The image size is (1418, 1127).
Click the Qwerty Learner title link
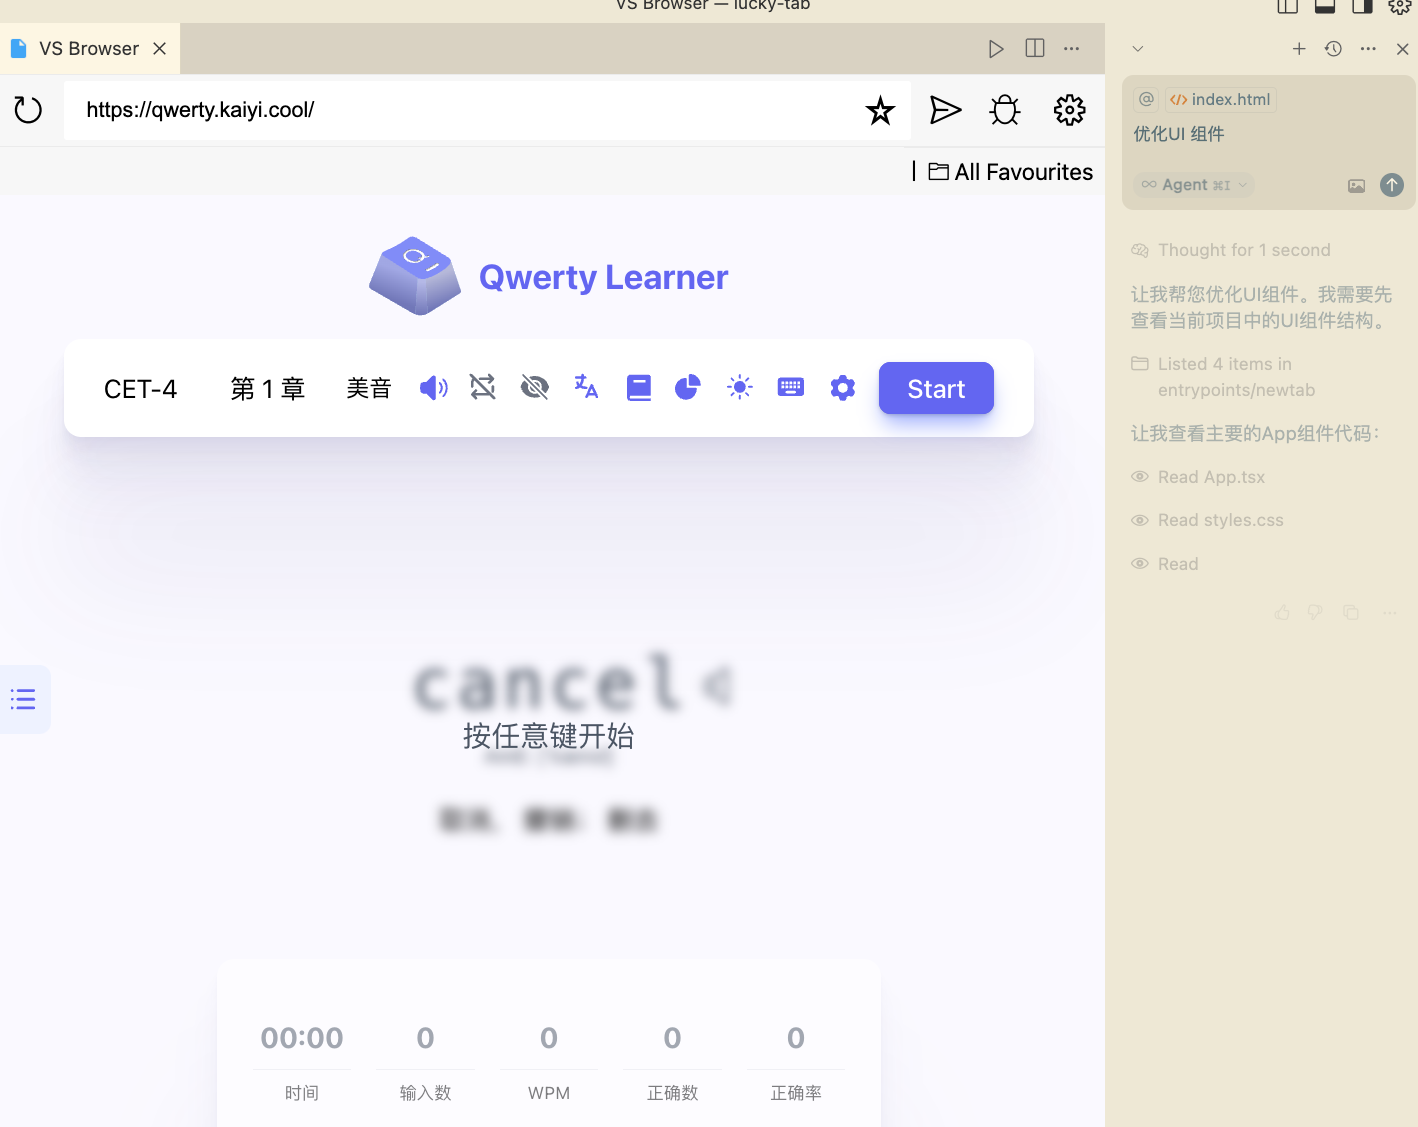(x=603, y=277)
